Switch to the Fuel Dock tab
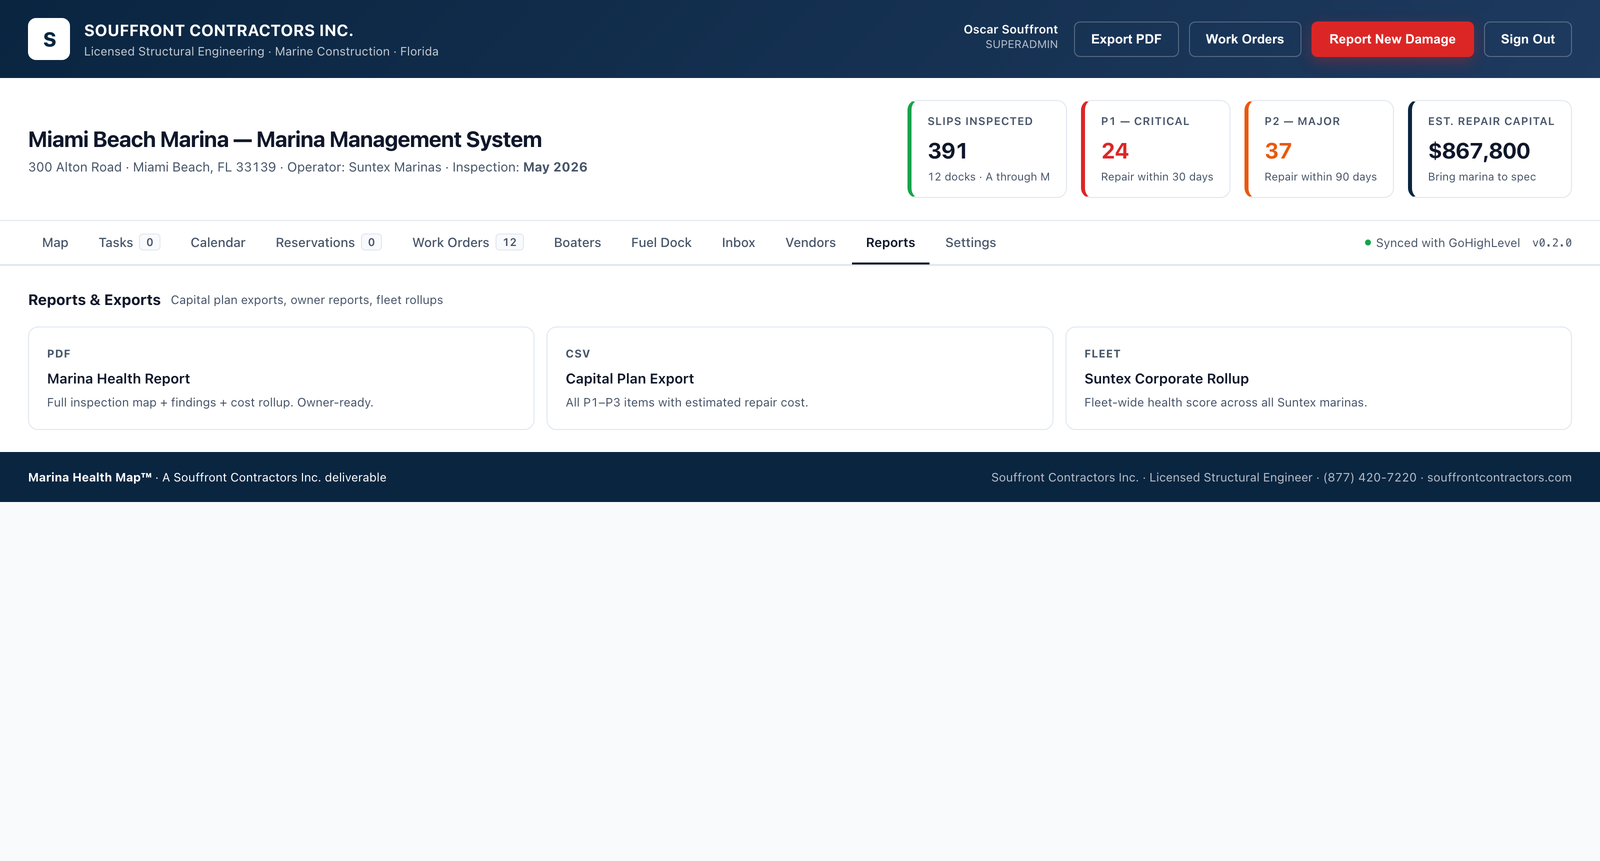 click(661, 243)
